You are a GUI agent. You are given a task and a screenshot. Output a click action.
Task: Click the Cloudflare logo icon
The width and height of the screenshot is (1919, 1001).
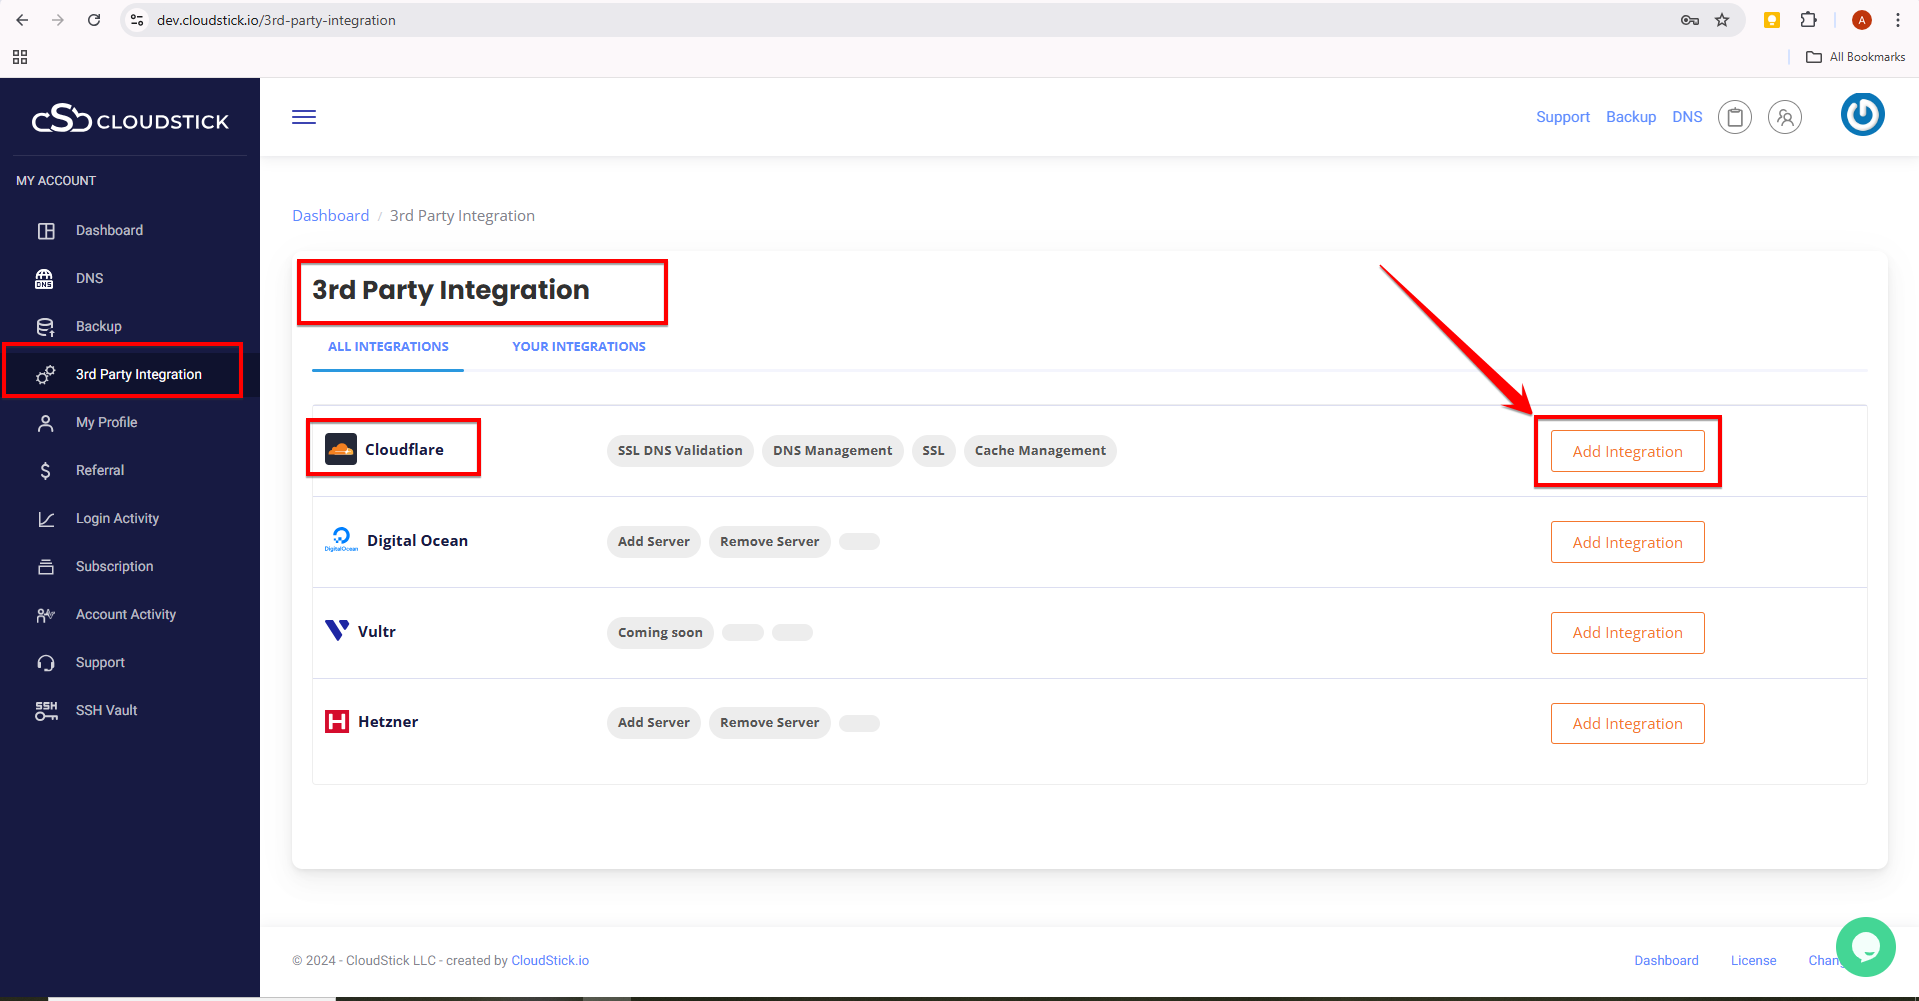click(x=341, y=449)
